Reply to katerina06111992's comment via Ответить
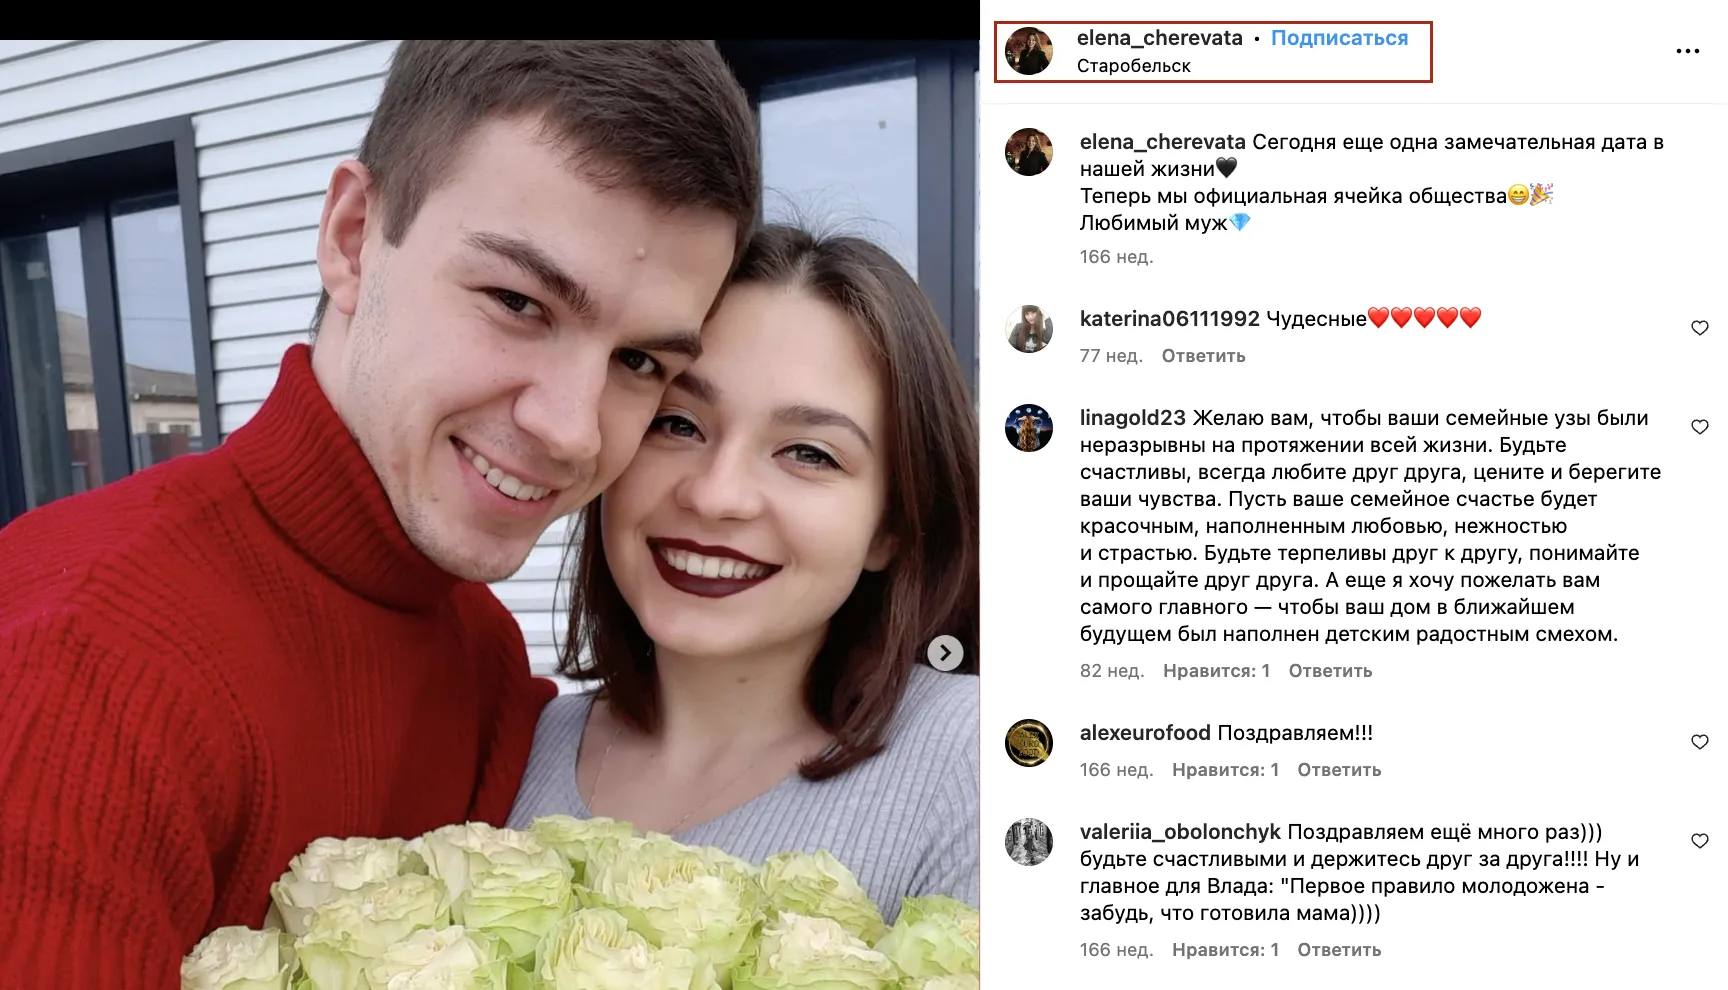Viewport: 1728px width, 990px height. (x=1203, y=356)
